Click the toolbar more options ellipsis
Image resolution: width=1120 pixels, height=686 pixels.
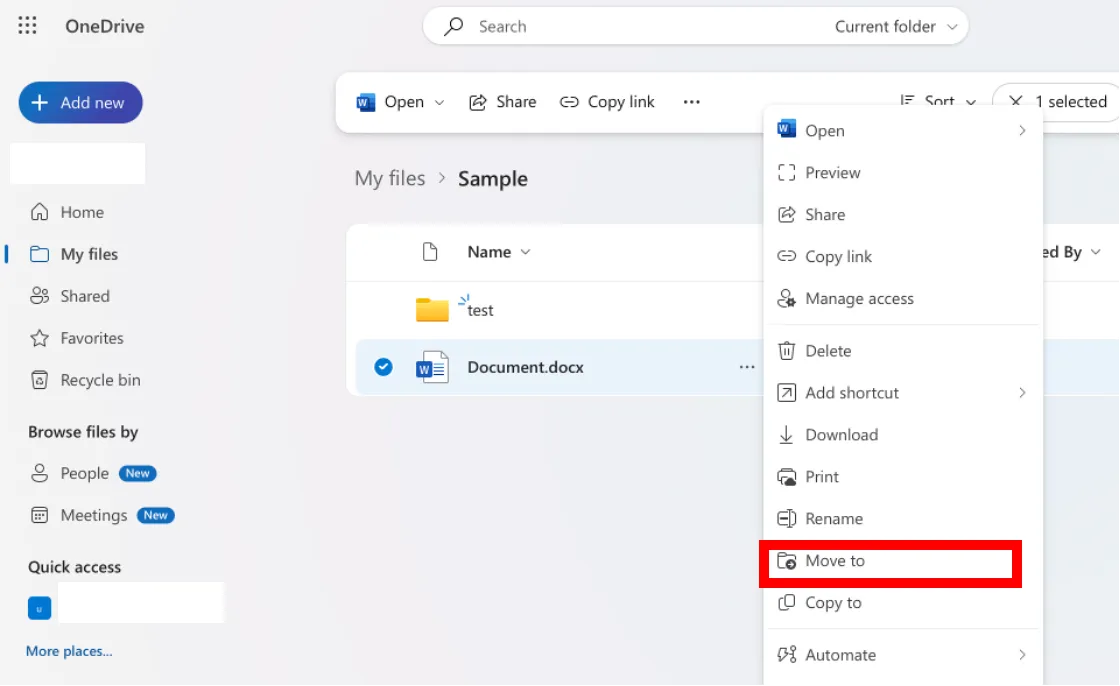tap(691, 102)
